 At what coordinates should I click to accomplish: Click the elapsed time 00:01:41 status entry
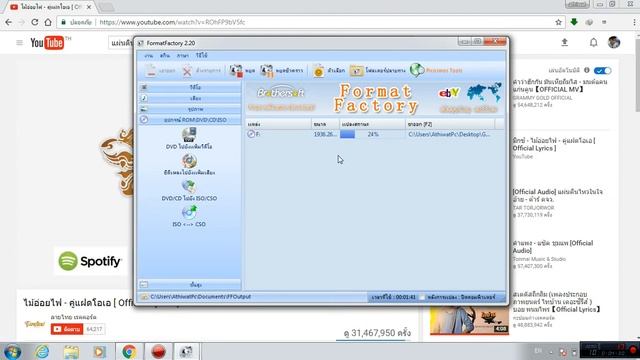[x=393, y=297]
